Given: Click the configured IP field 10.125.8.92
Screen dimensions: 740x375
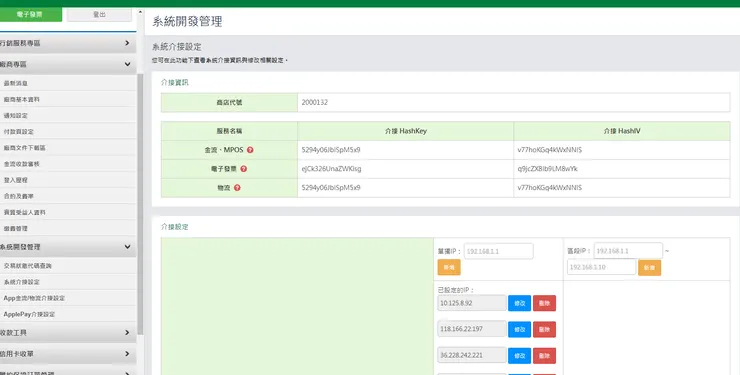Looking at the screenshot, I should click(x=472, y=303).
